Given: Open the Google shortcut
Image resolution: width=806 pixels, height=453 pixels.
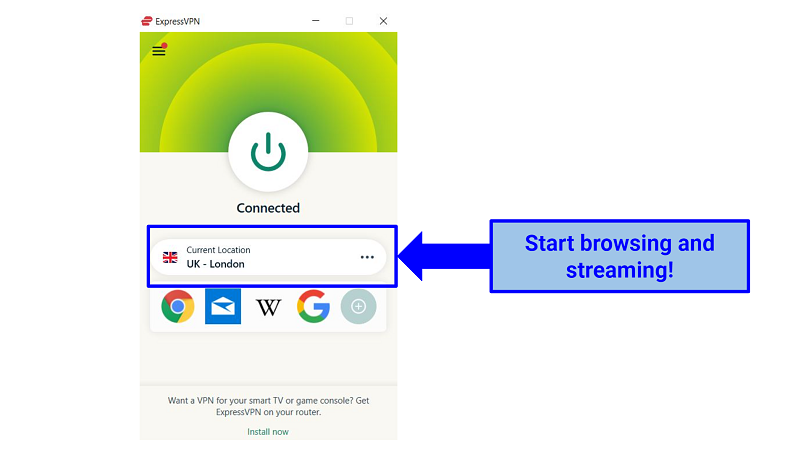Looking at the screenshot, I should pyautogui.click(x=313, y=307).
